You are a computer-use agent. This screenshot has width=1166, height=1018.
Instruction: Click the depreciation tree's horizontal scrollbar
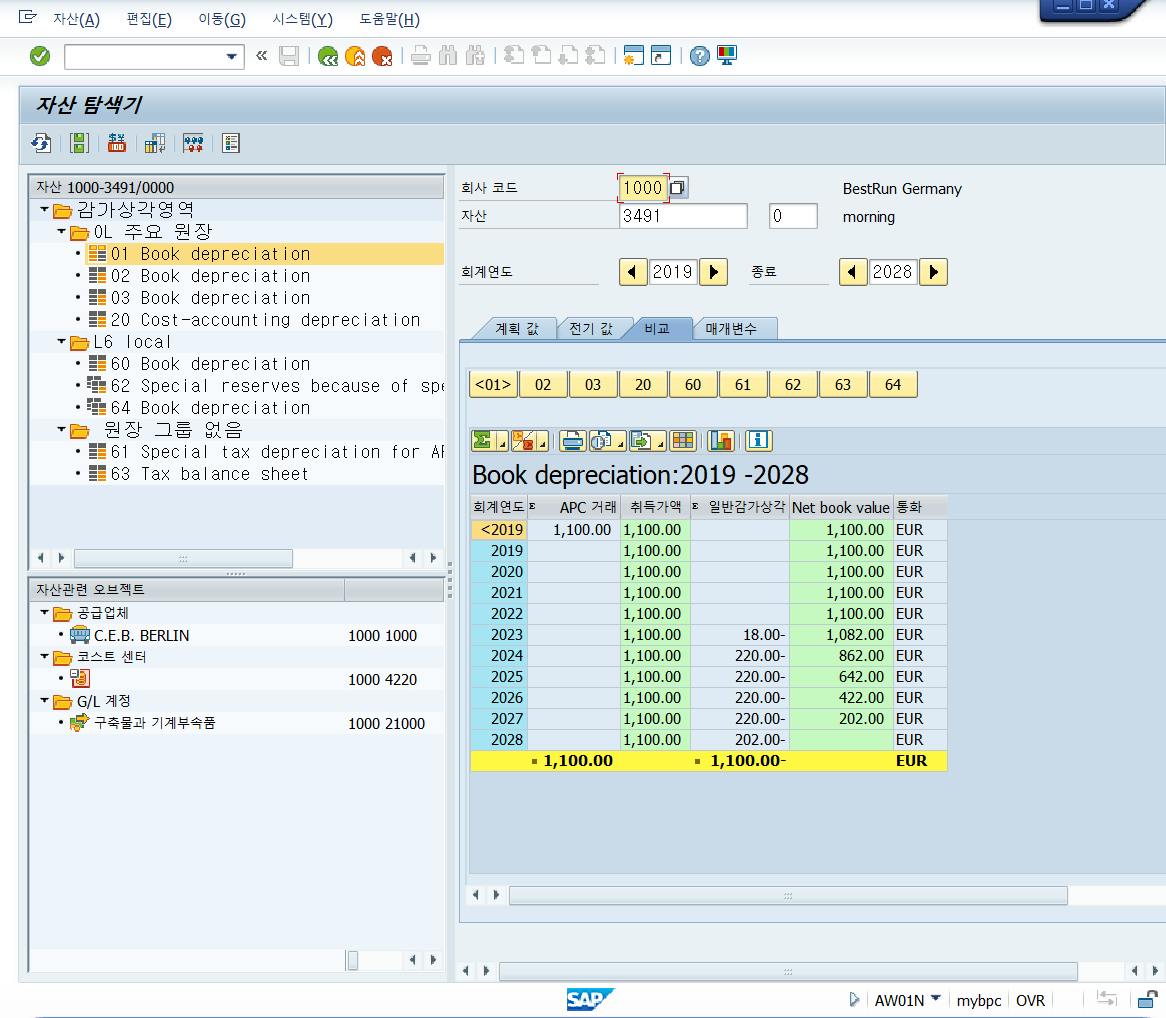point(183,558)
